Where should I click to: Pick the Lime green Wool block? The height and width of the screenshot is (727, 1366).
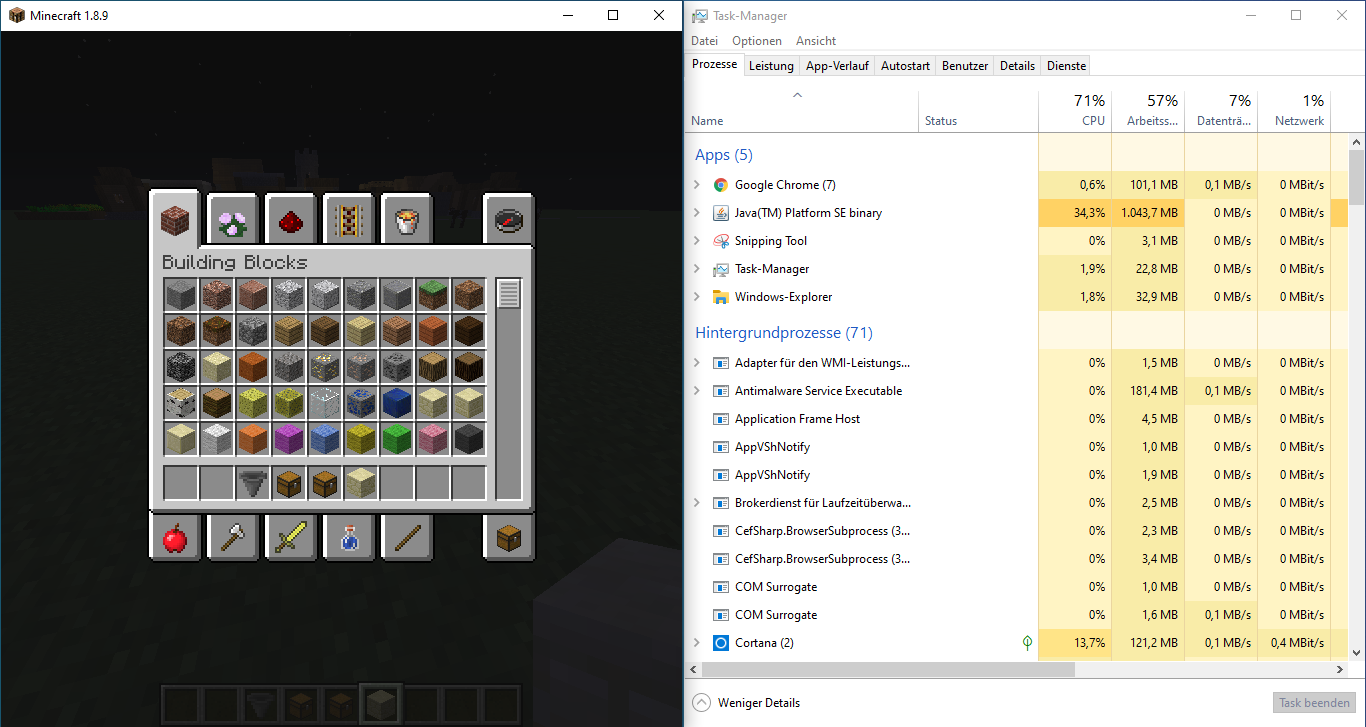coord(397,439)
